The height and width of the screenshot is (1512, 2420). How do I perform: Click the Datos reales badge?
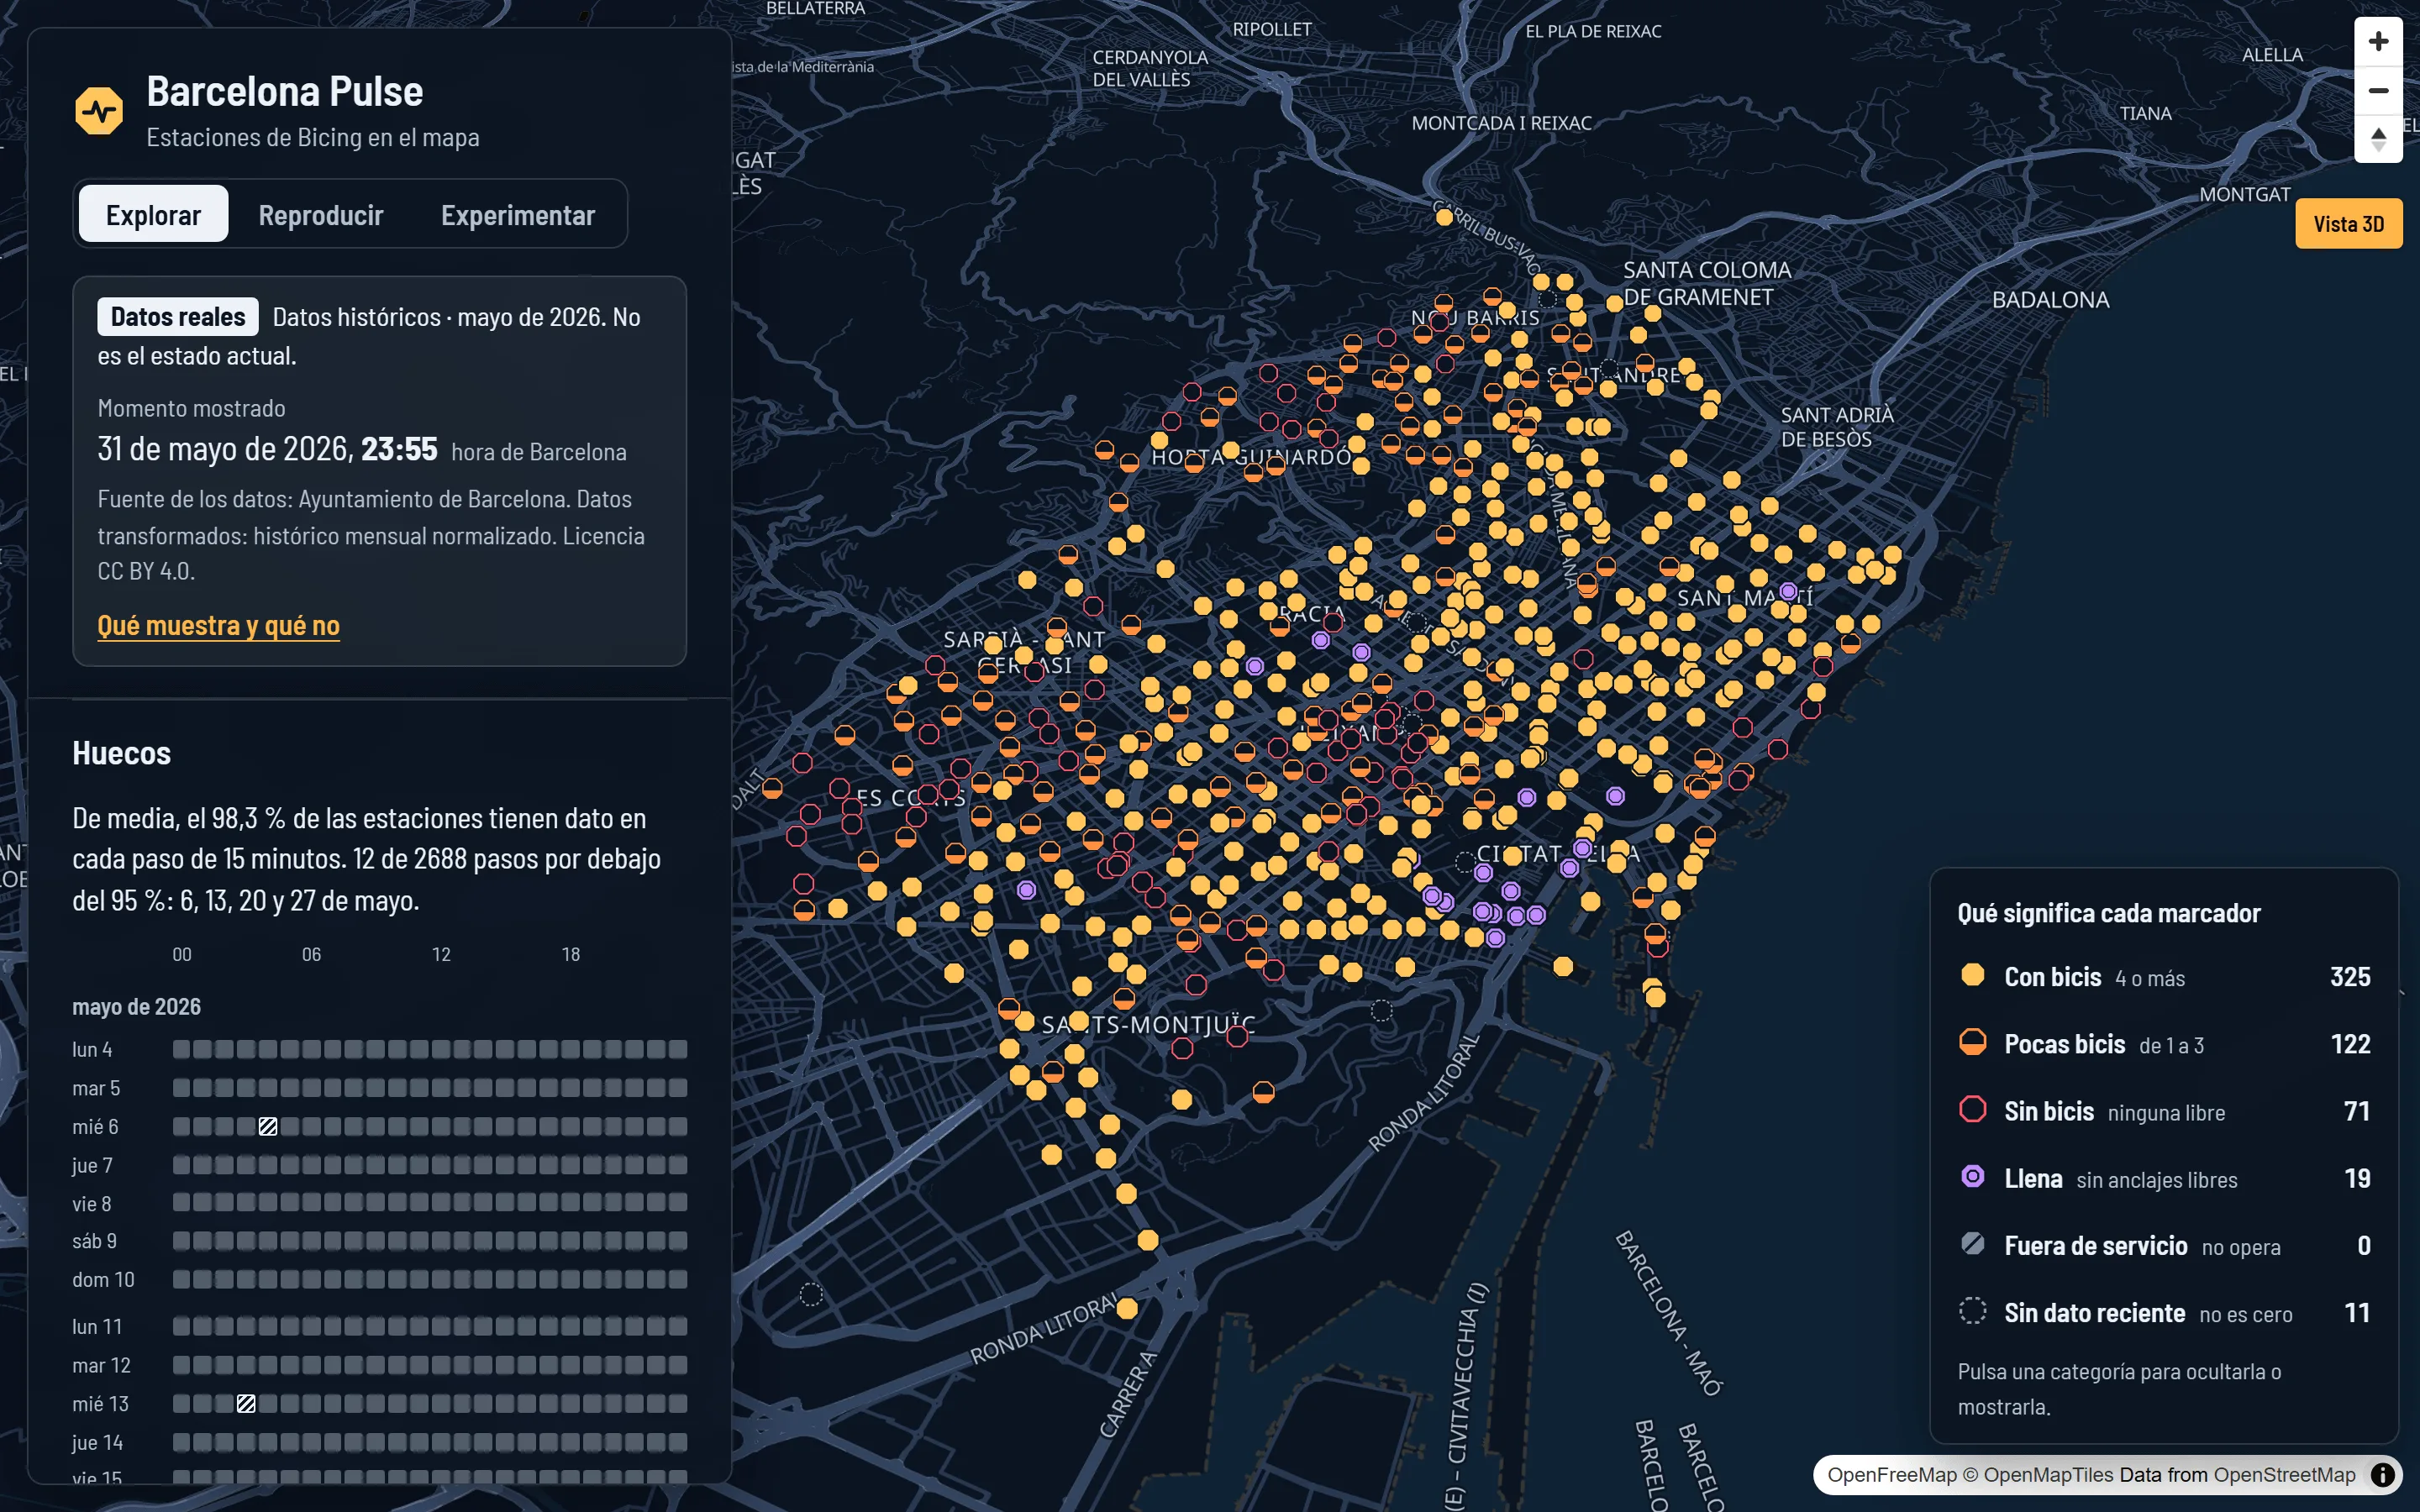click(178, 317)
